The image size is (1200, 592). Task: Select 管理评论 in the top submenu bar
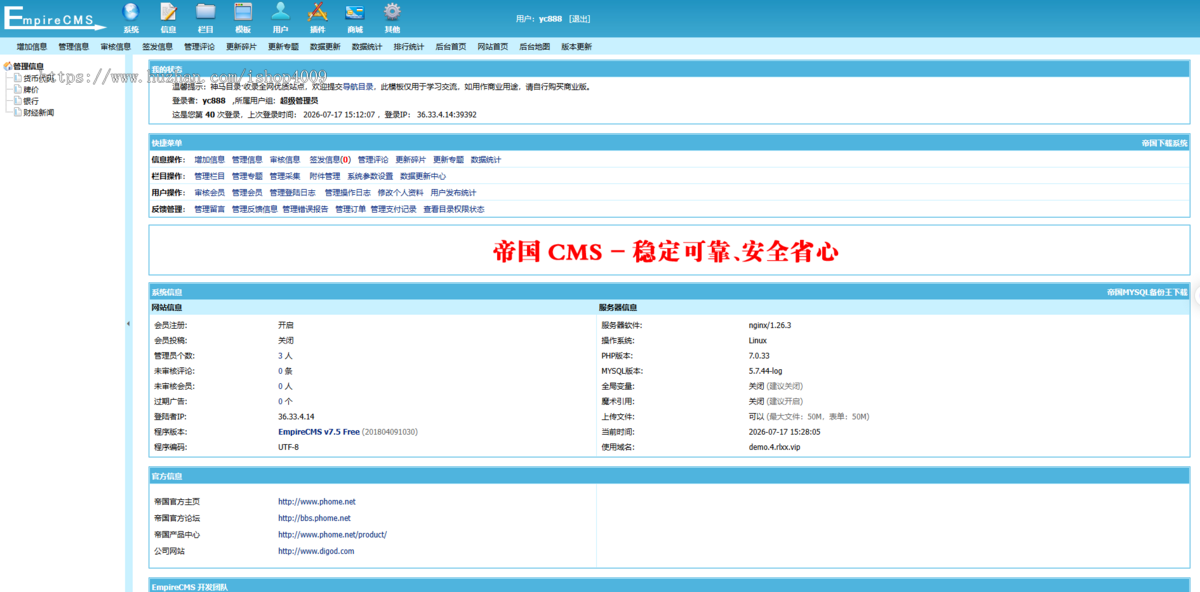pos(200,46)
